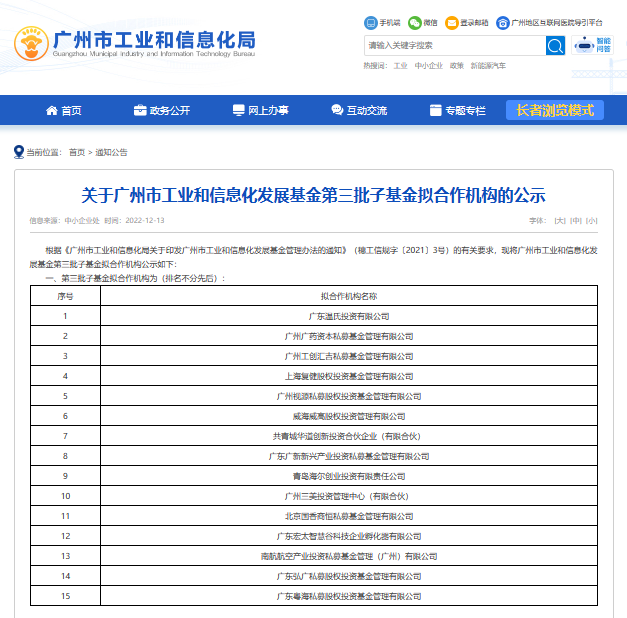Screen dimensions: 627x618
Task: Click the 信息来源: 中小企业处 text
Action: point(64,221)
